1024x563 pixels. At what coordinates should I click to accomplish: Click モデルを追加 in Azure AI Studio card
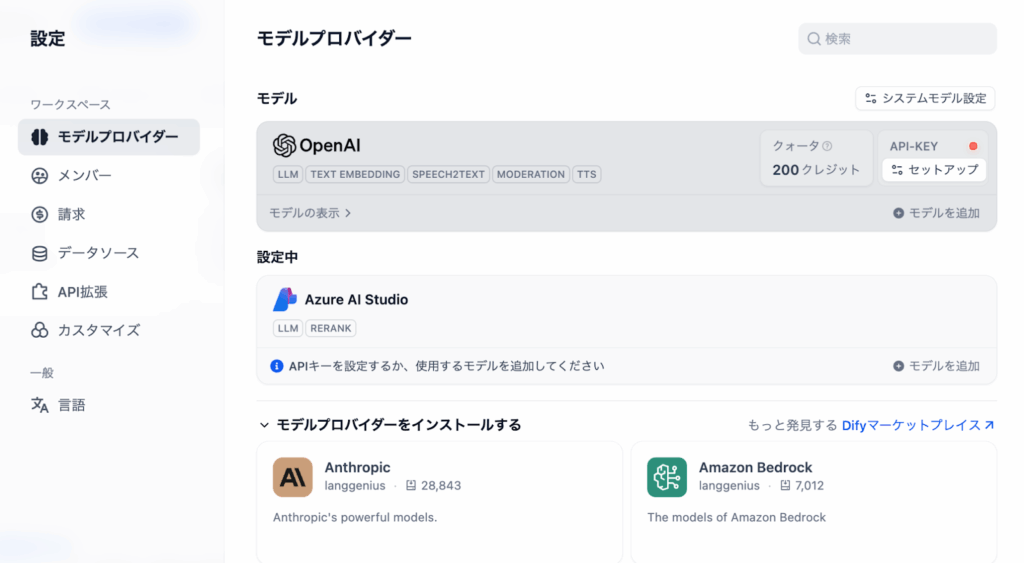[936, 366]
